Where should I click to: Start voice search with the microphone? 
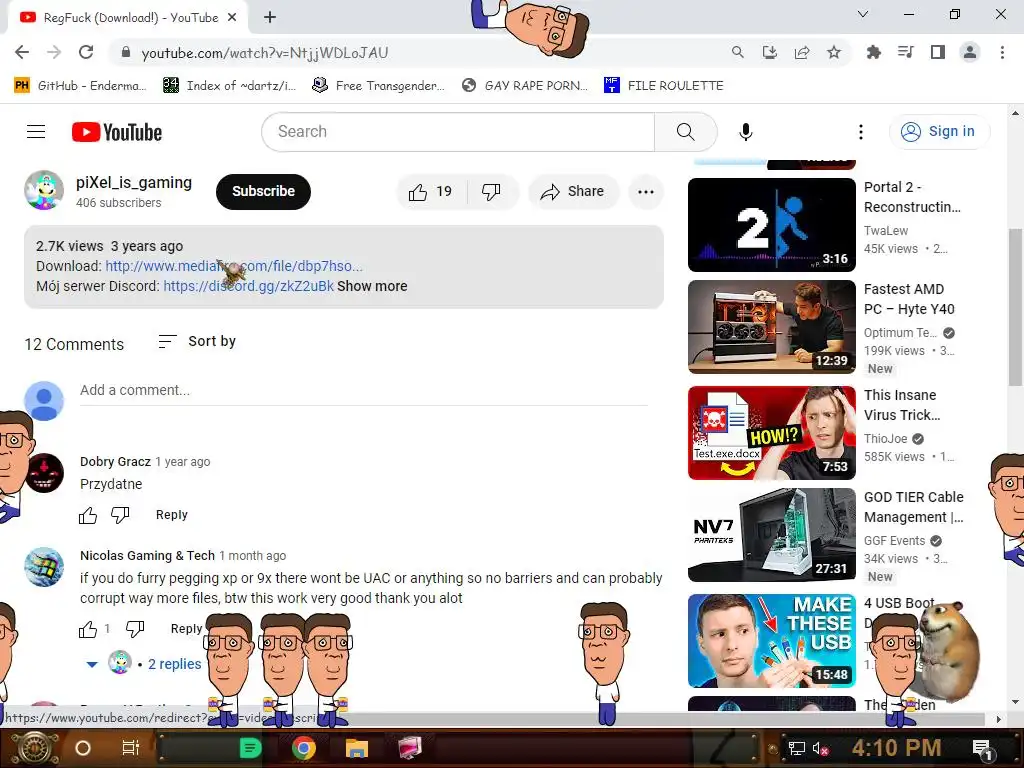coord(745,132)
